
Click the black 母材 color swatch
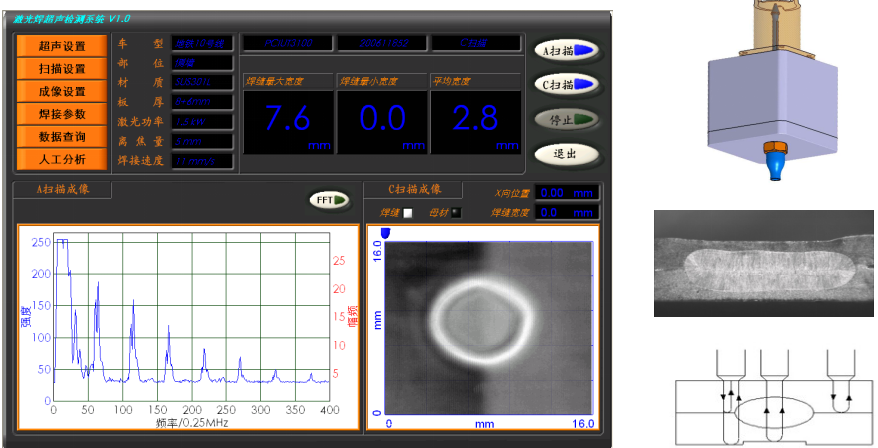pos(457,212)
